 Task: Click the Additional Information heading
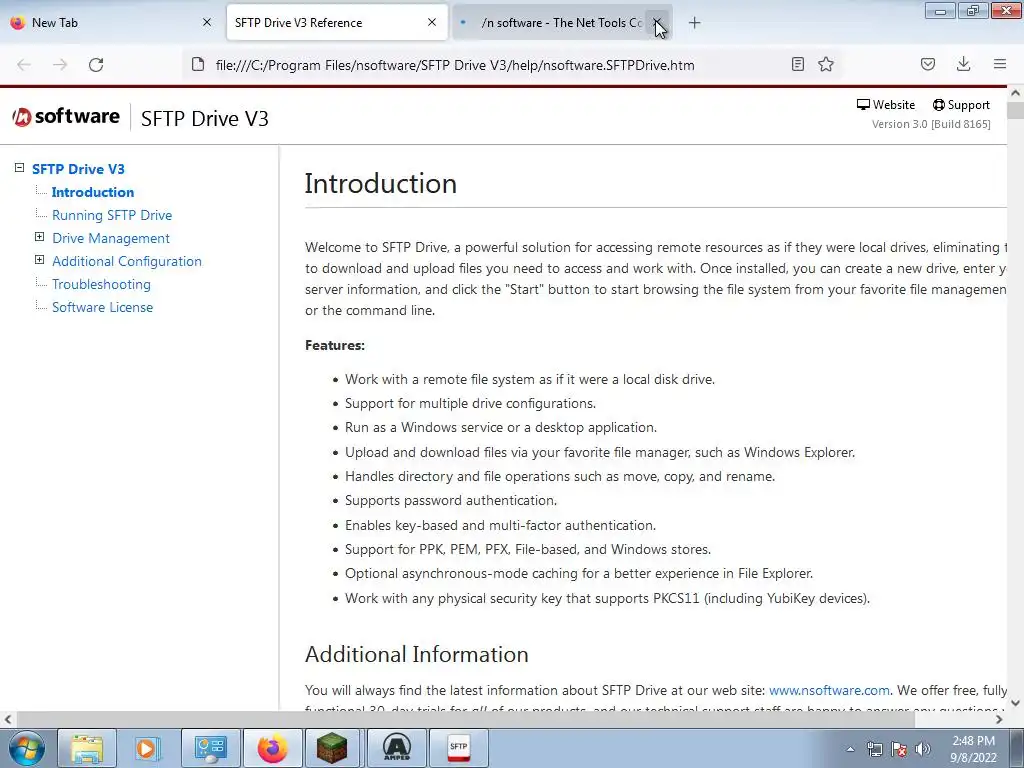[417, 654]
